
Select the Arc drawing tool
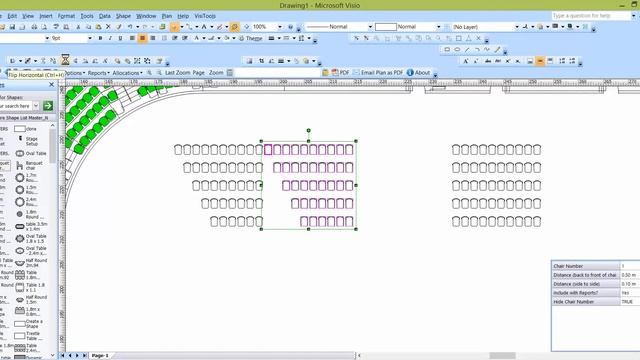click(477, 49)
